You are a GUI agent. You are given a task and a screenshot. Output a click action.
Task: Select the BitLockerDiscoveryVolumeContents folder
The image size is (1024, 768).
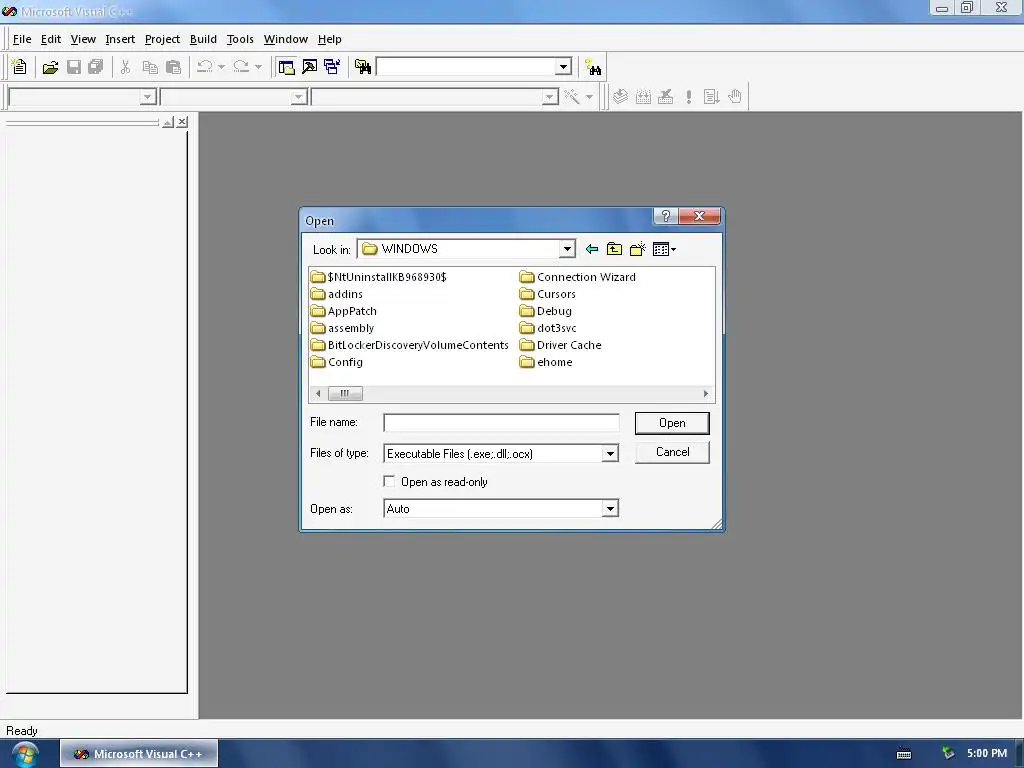pyautogui.click(x=409, y=345)
